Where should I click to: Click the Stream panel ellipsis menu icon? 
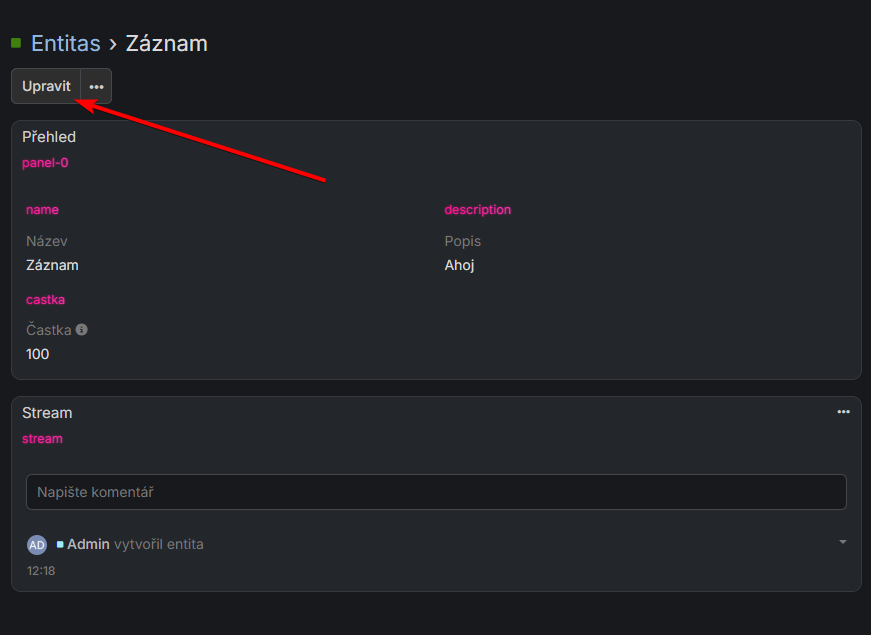843,411
